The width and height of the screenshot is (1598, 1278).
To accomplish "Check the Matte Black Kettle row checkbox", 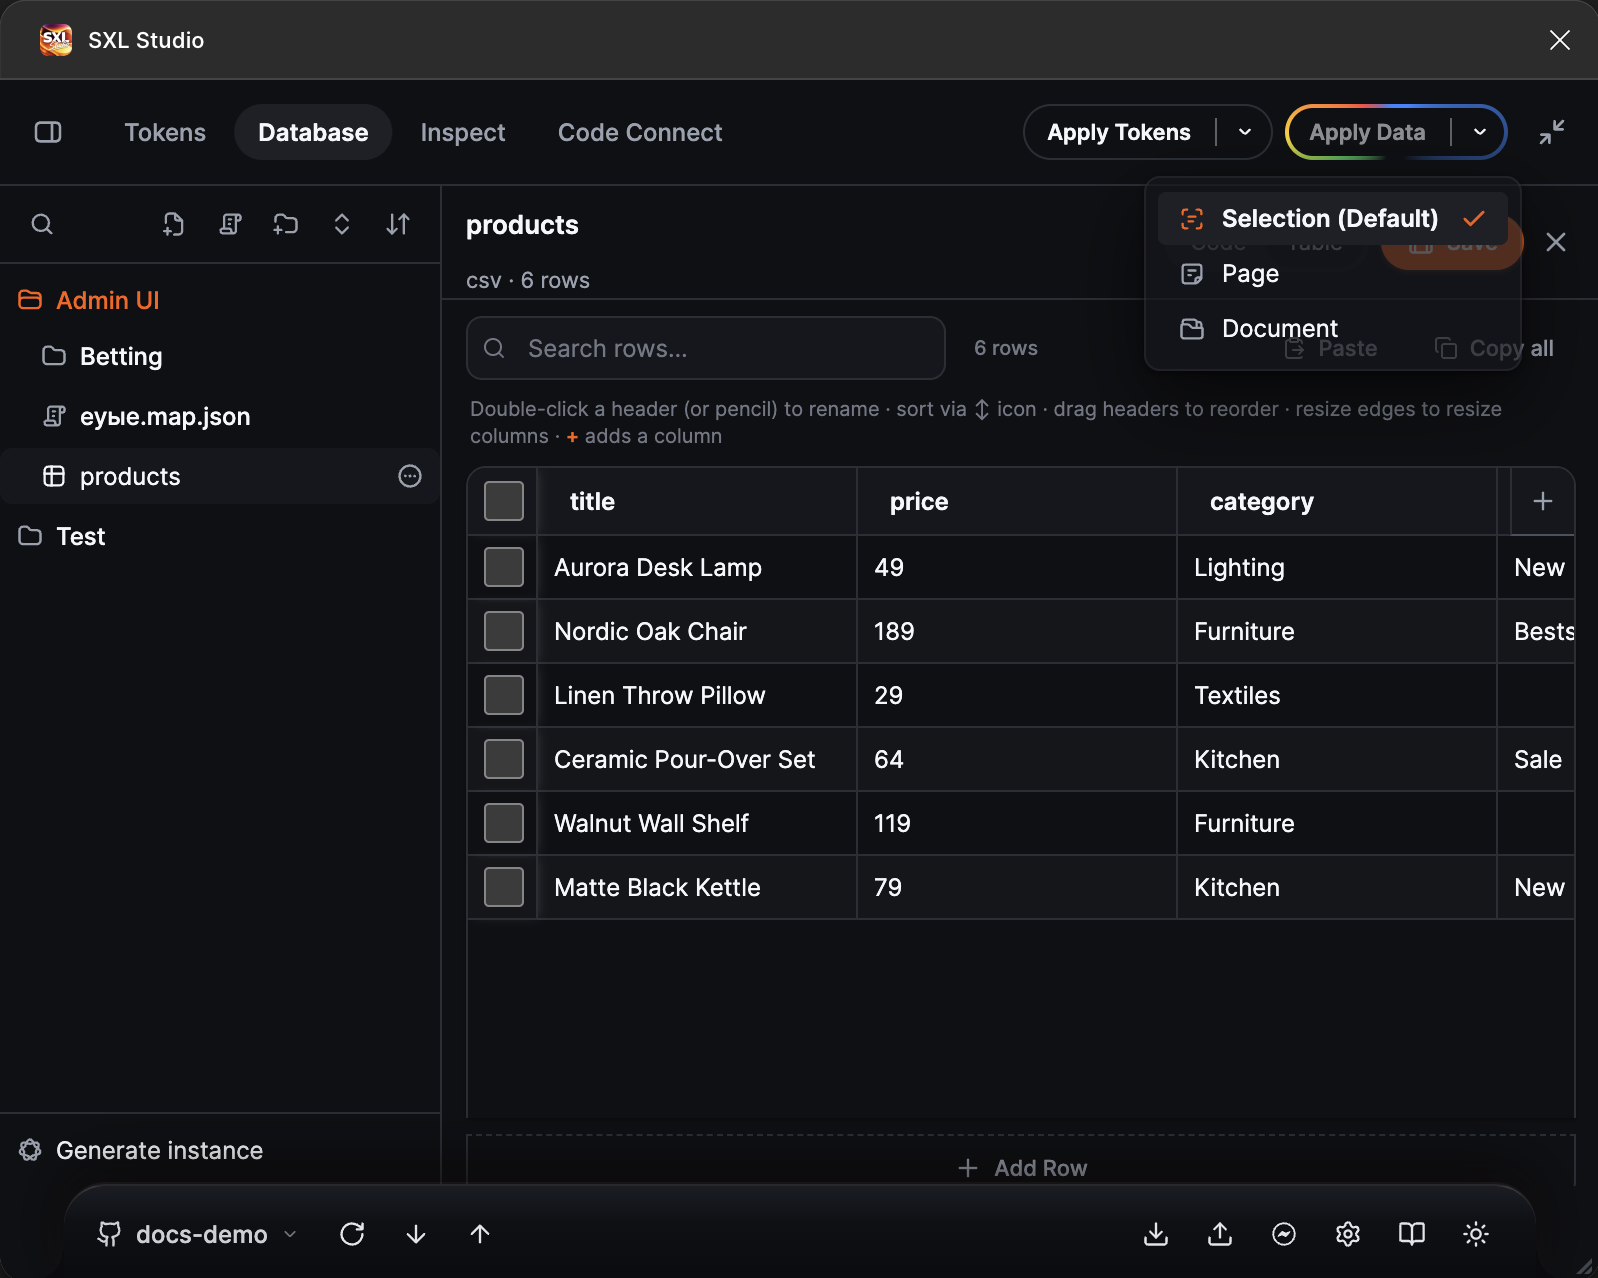I will tap(504, 887).
